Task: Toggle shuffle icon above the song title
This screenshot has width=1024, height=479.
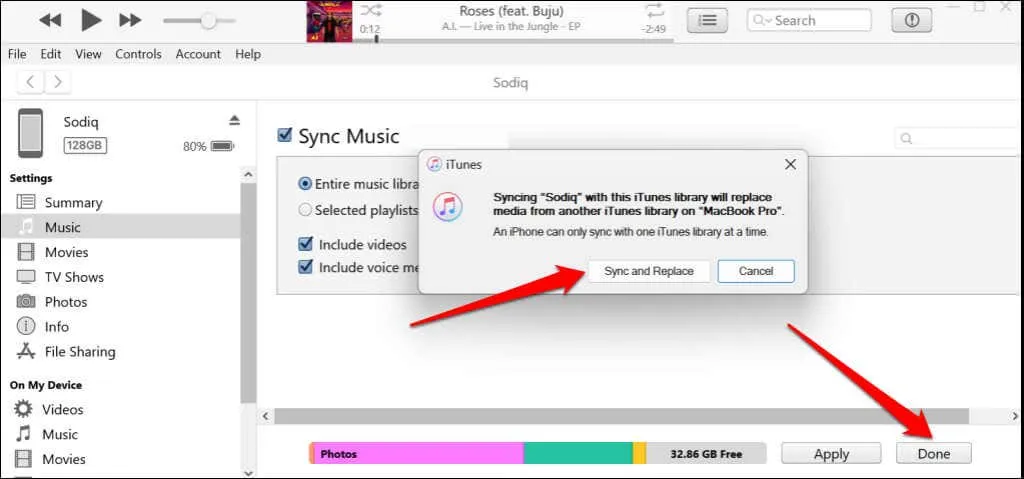Action: pos(377,9)
